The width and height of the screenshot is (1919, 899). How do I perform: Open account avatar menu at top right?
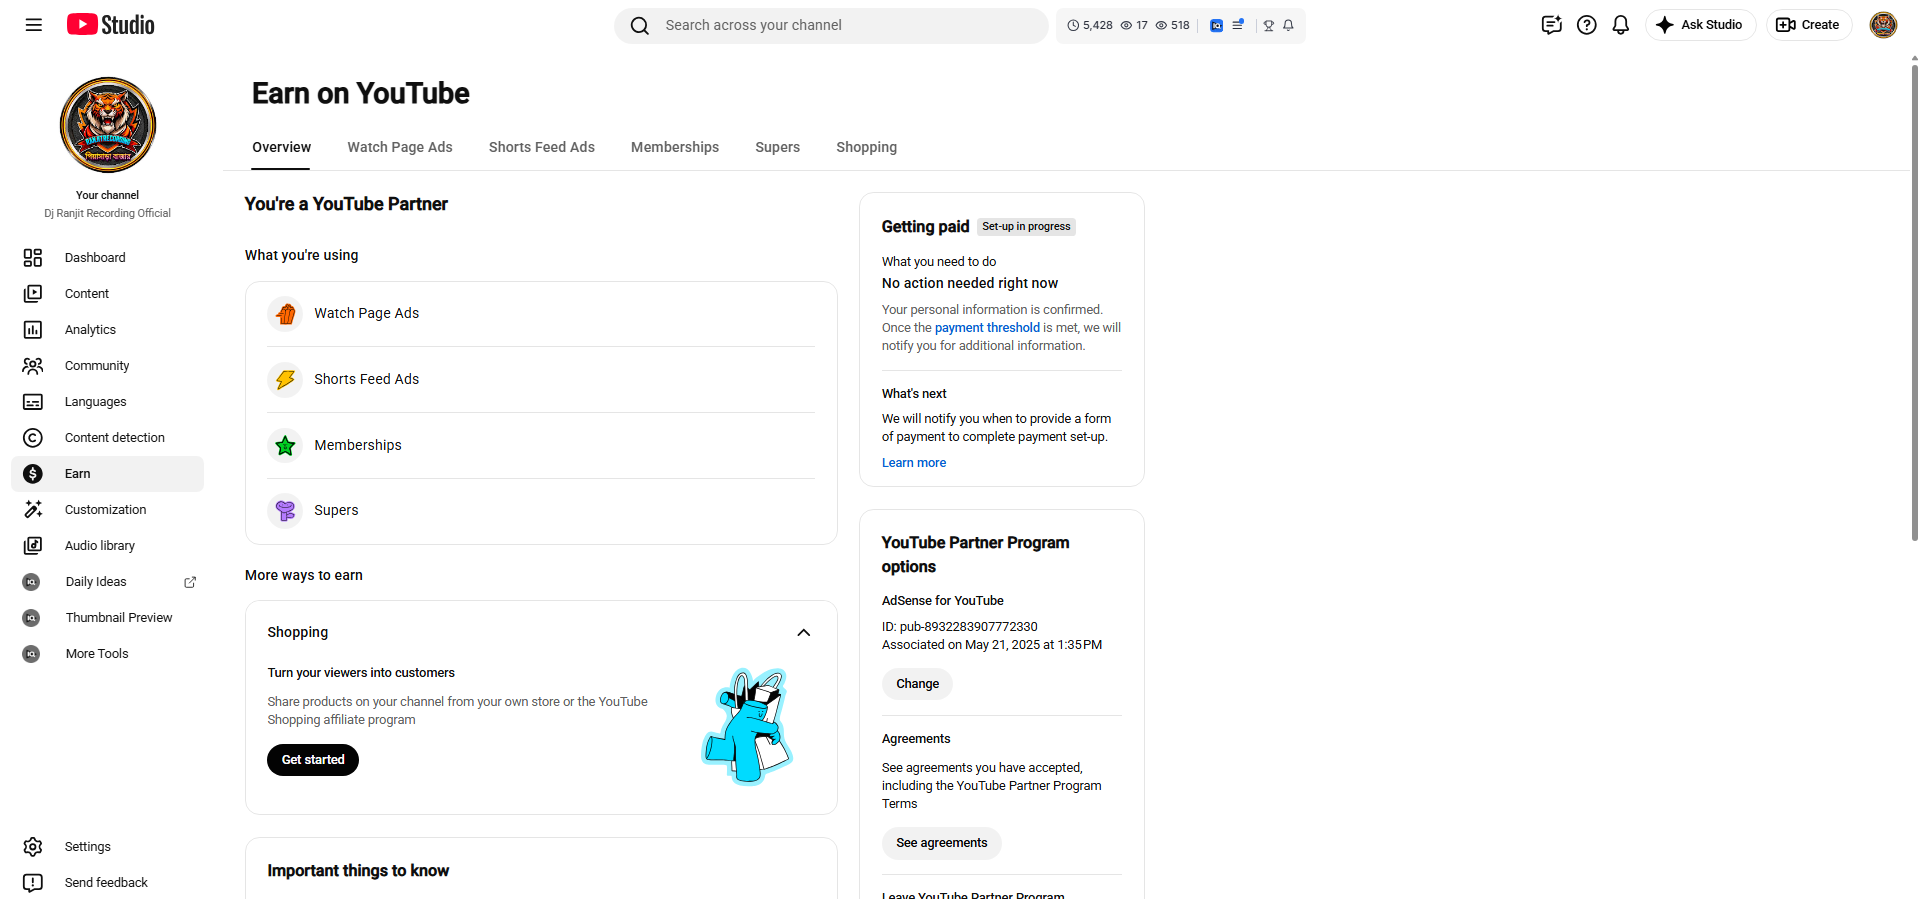click(x=1883, y=25)
